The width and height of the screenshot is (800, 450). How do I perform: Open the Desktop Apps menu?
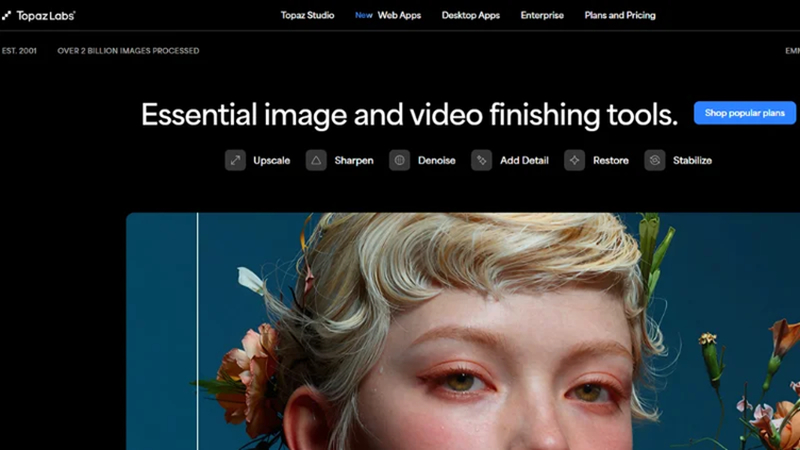pos(470,15)
